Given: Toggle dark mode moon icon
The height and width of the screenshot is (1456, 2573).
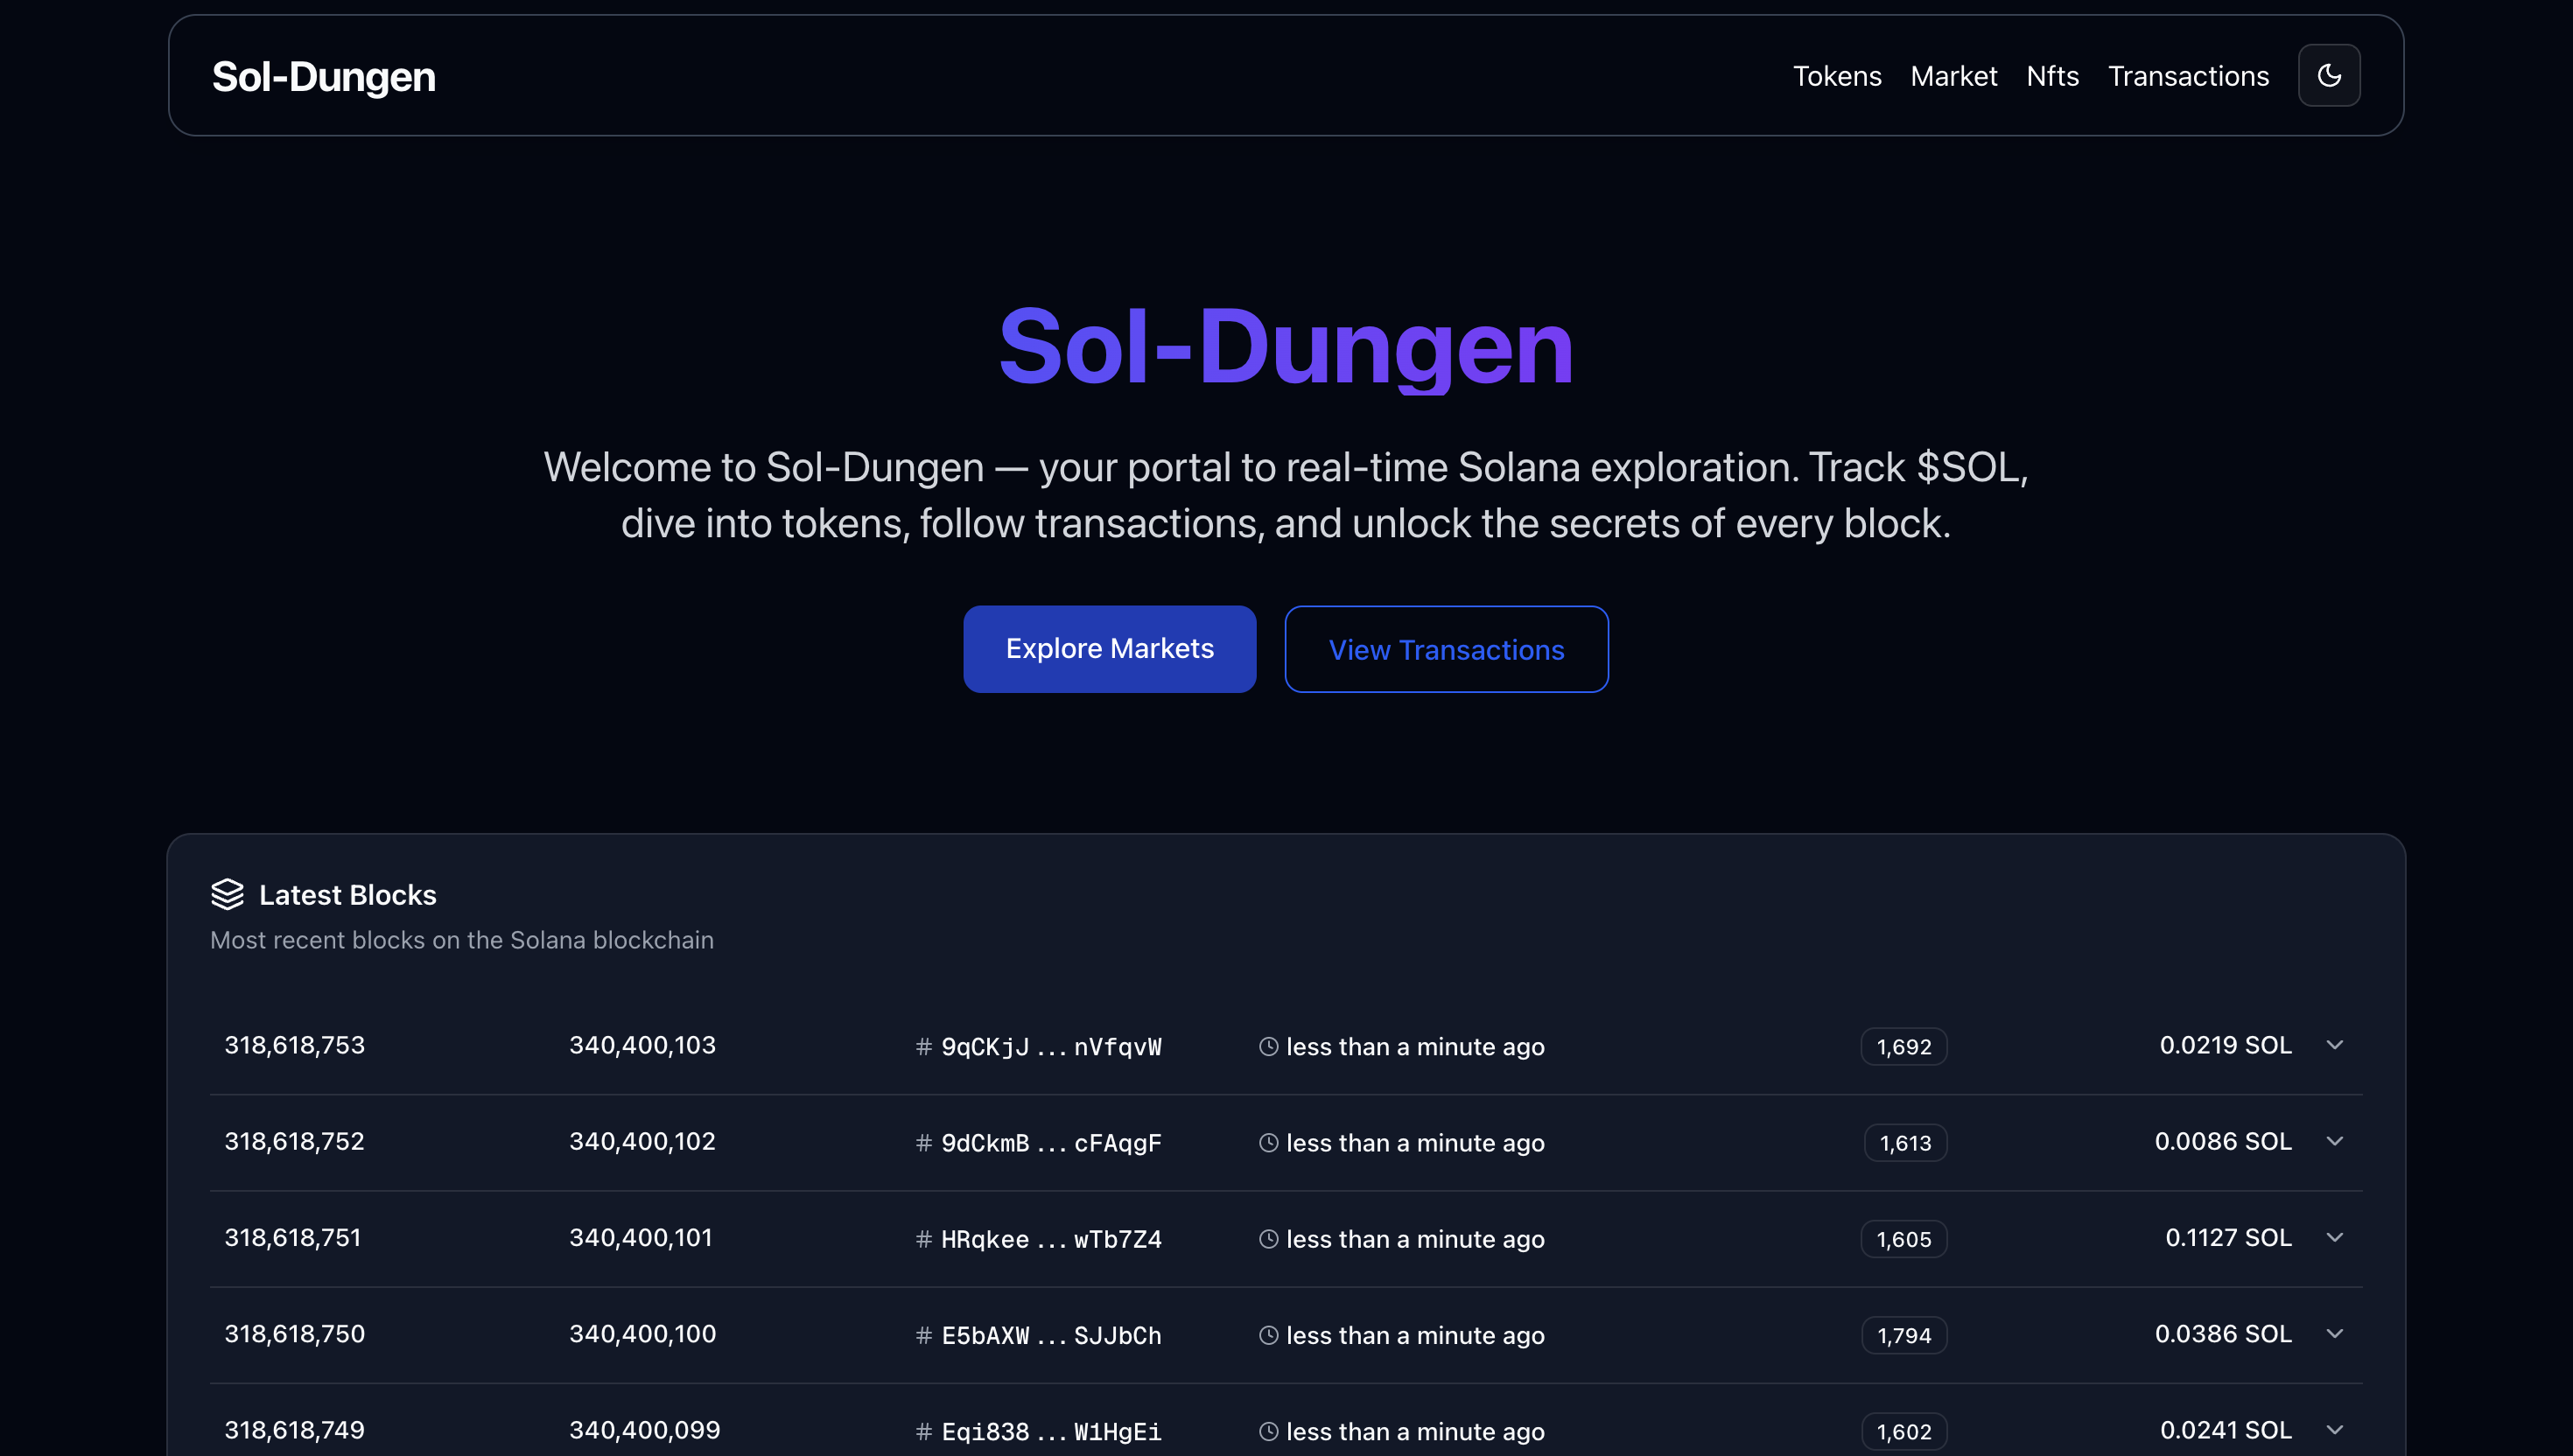Looking at the screenshot, I should pos(2328,76).
